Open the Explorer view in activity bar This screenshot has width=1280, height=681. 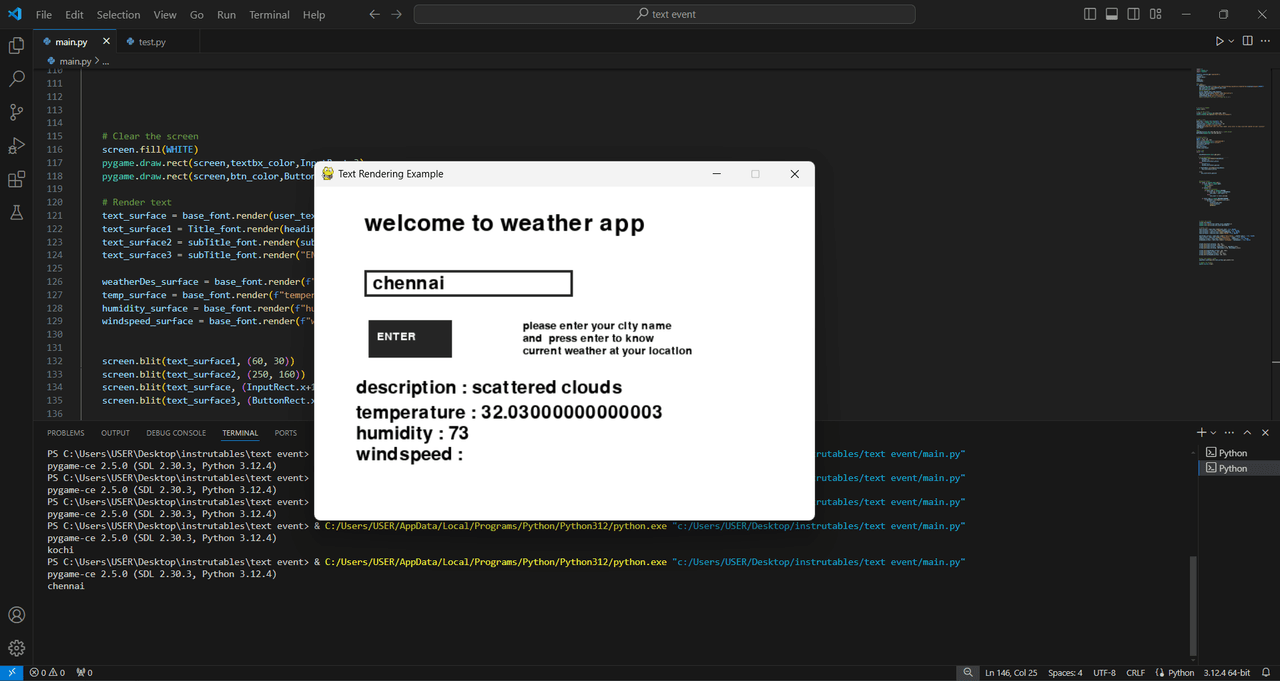coord(16,45)
